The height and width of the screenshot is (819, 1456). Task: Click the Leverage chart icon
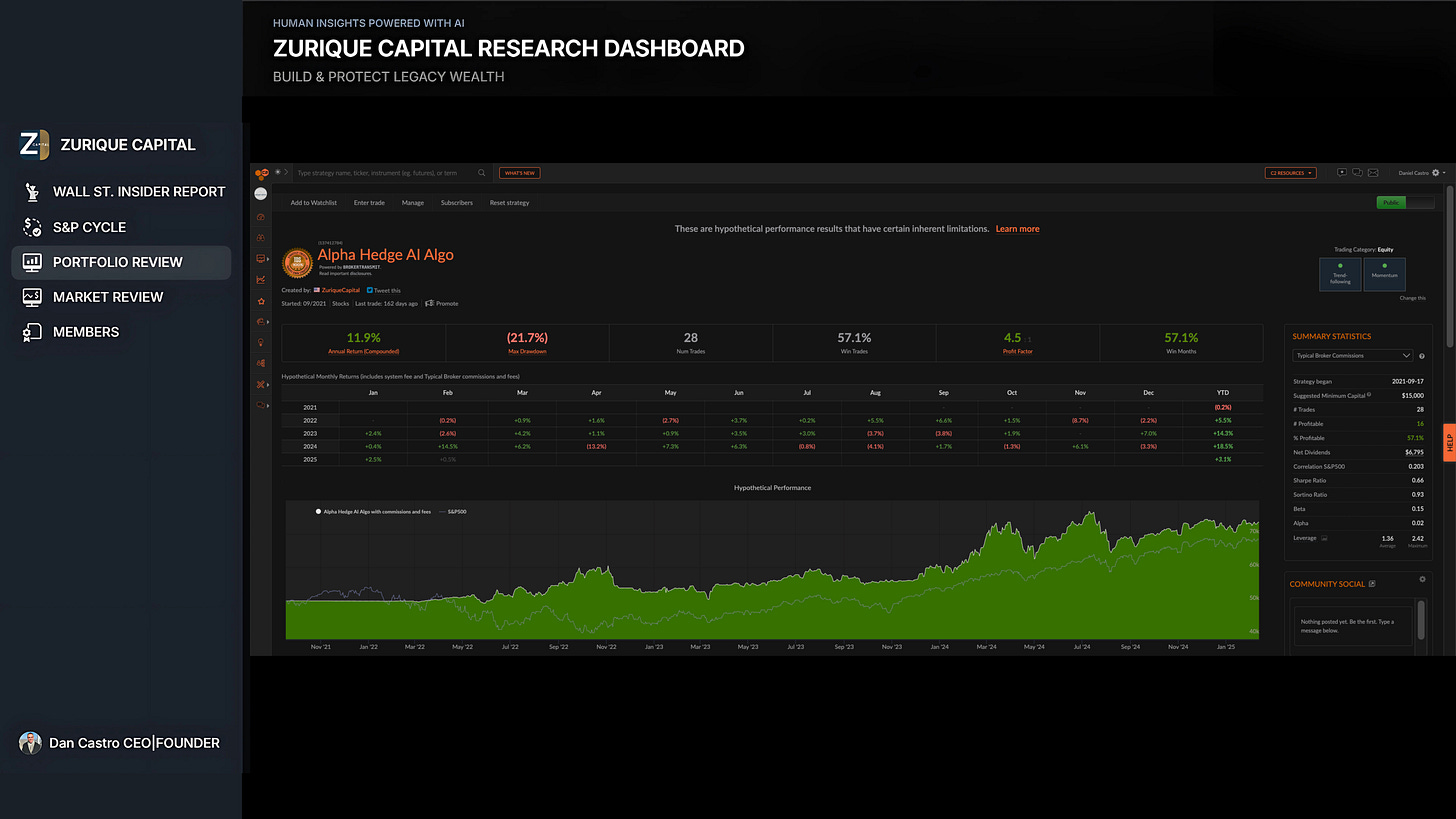point(1325,538)
